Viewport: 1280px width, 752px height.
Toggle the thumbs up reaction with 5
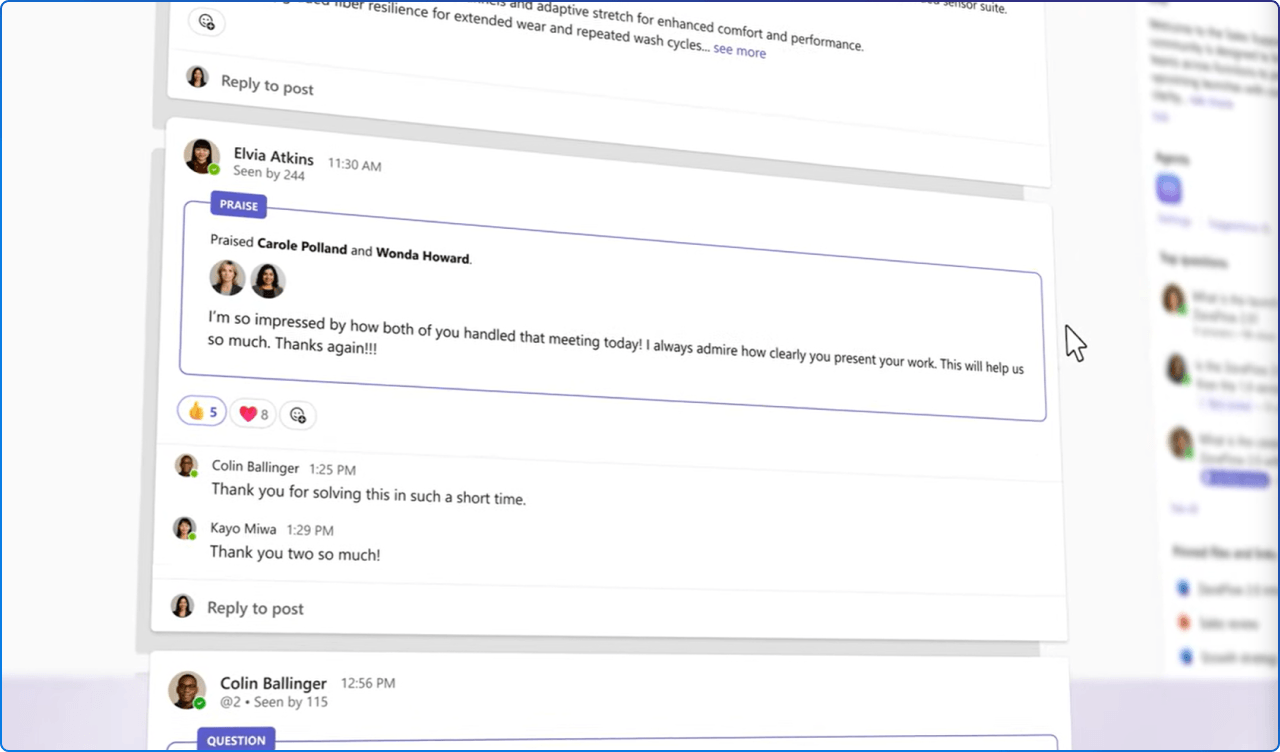point(202,411)
